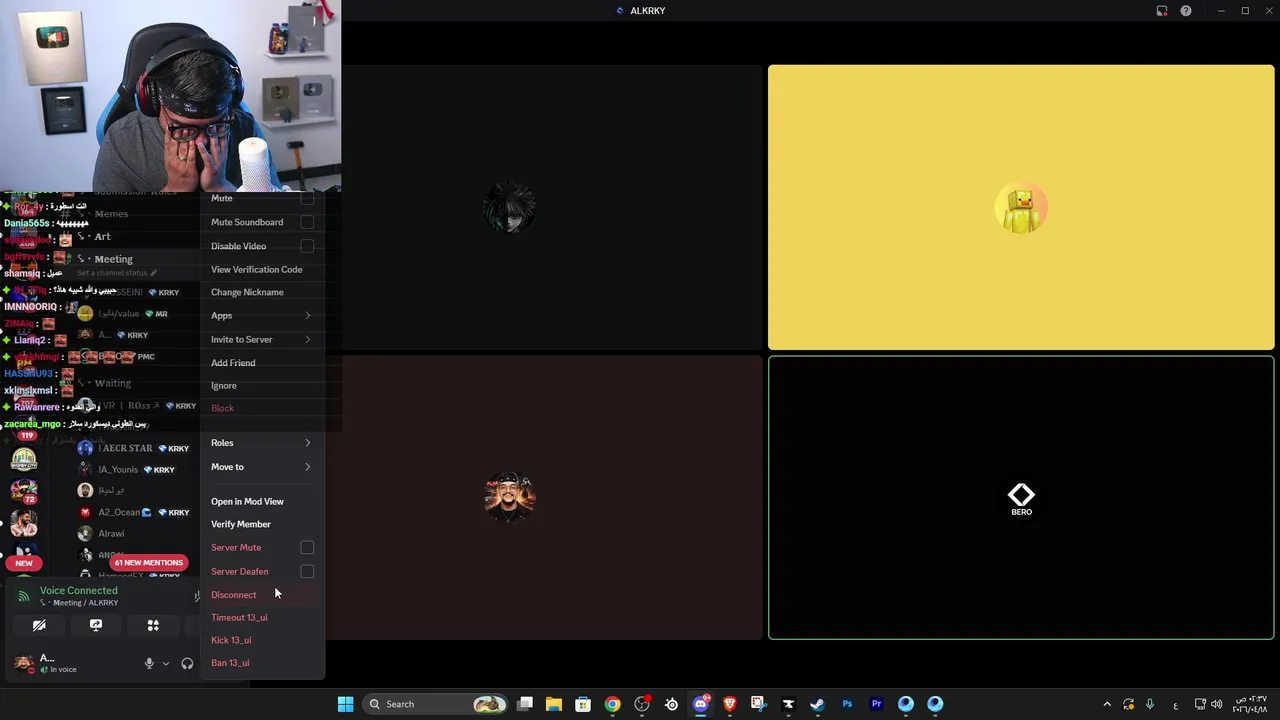Open Windows Start menu
Viewport: 1280px width, 720px height.
tap(345, 704)
